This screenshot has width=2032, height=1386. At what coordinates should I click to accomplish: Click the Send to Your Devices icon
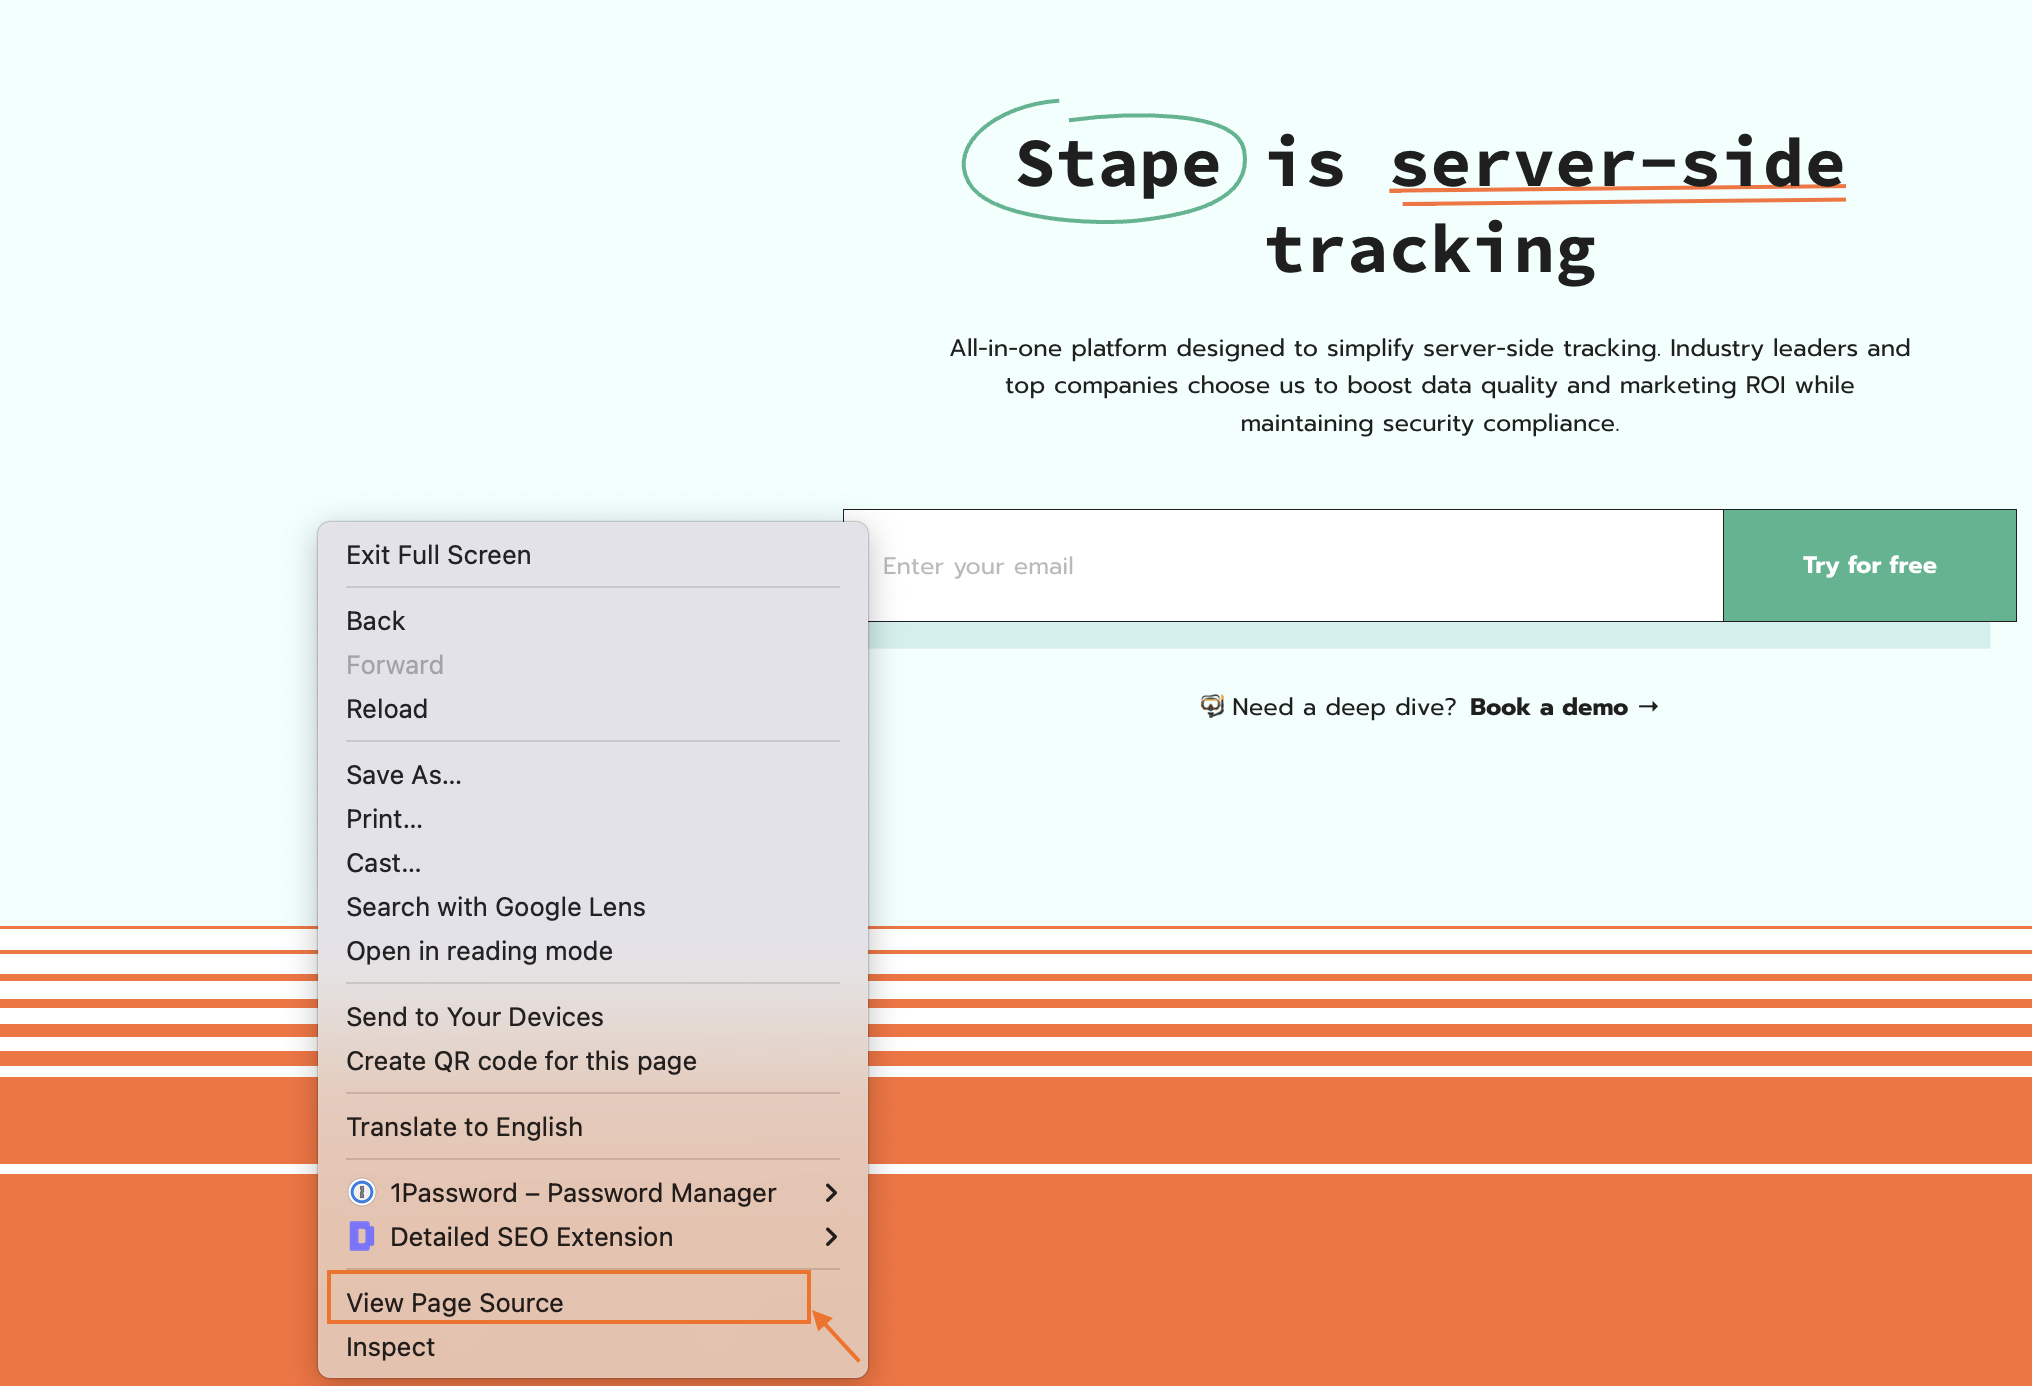click(x=474, y=1017)
